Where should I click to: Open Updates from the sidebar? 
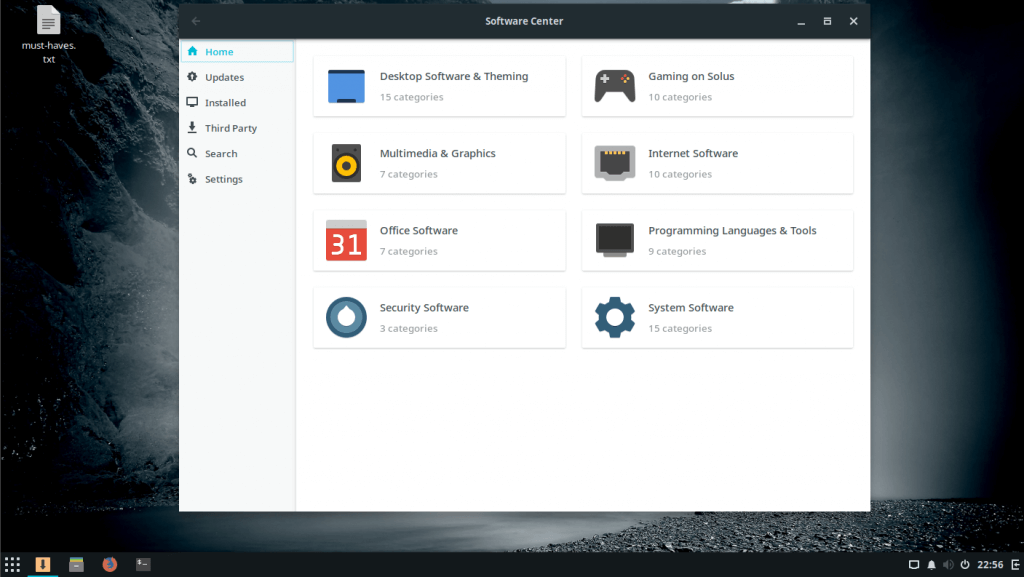(221, 76)
